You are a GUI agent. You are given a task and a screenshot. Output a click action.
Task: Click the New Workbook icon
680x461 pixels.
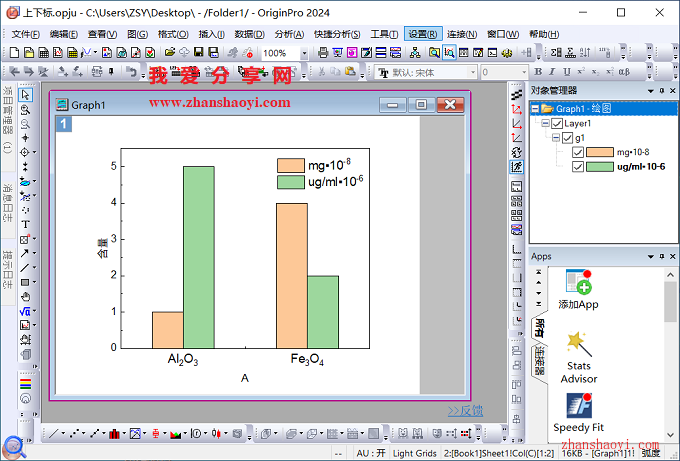[x=43, y=53]
